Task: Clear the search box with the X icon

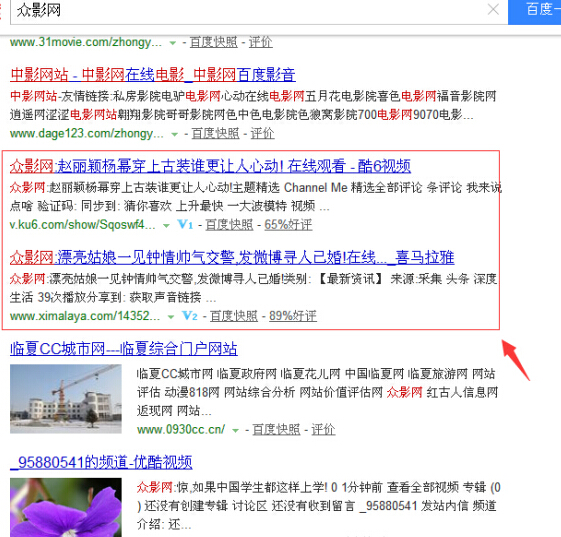Action: [493, 9]
